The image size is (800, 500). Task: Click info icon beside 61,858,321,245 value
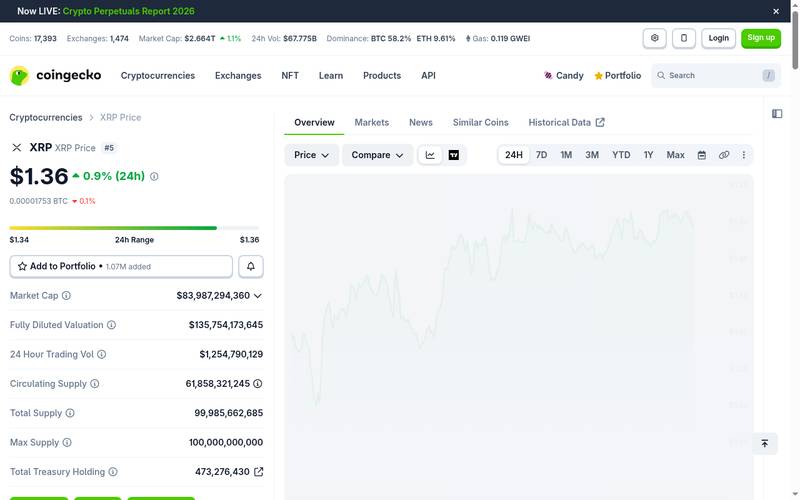coord(258,384)
